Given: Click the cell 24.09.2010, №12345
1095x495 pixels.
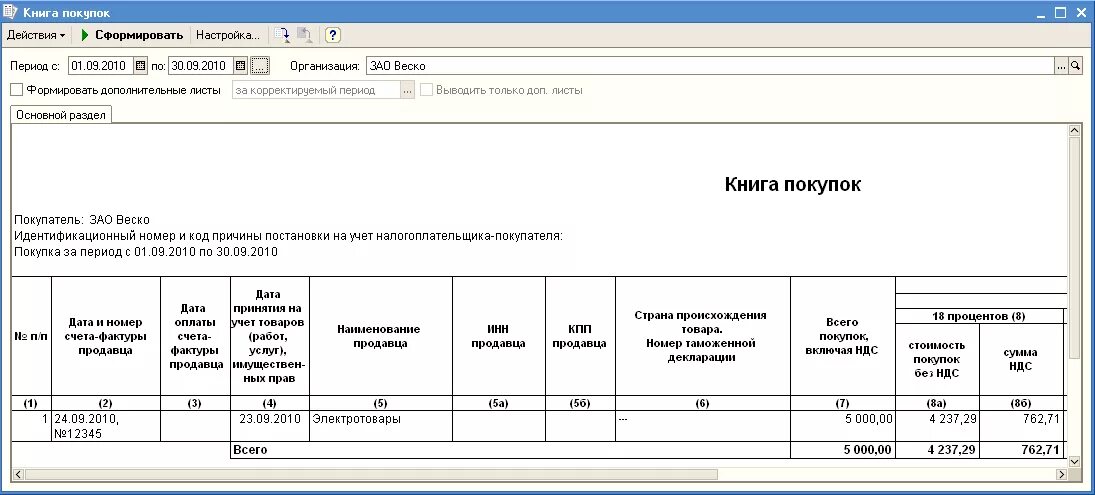Looking at the screenshot, I should 105,426.
